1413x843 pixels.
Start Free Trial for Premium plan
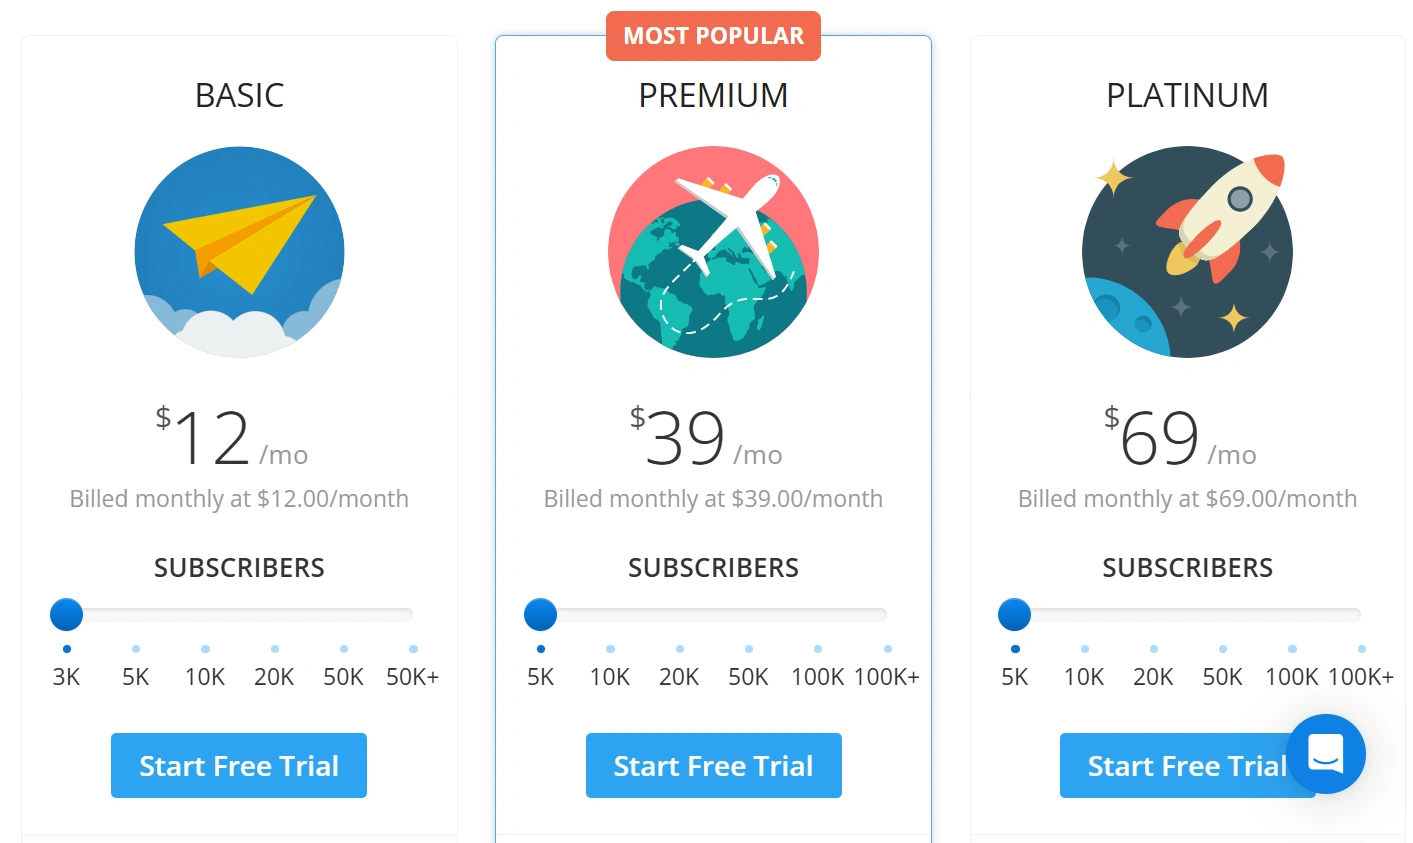click(713, 766)
